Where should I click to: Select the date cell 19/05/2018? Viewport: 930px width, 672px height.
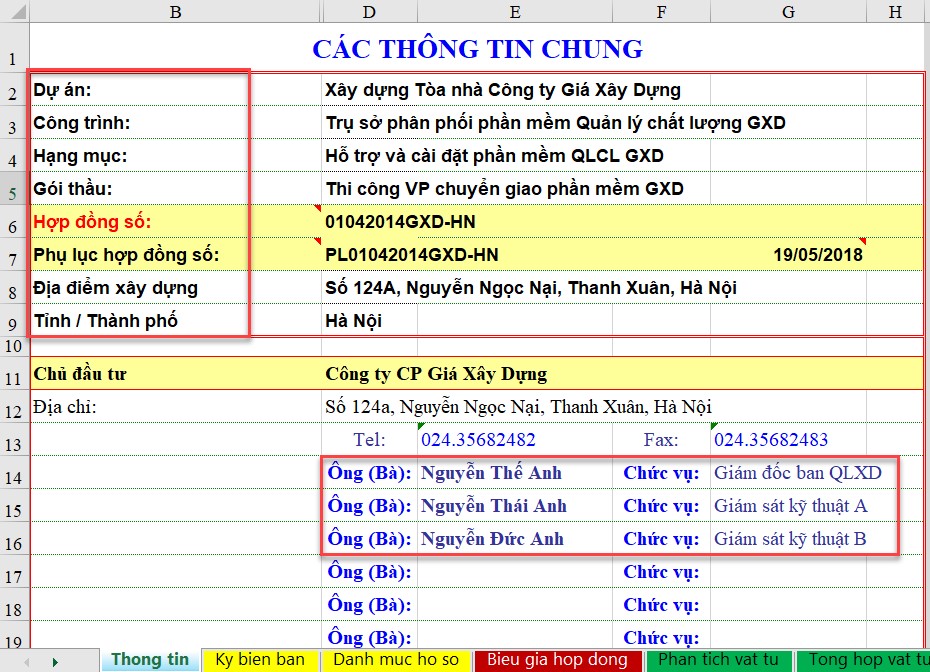click(817, 255)
